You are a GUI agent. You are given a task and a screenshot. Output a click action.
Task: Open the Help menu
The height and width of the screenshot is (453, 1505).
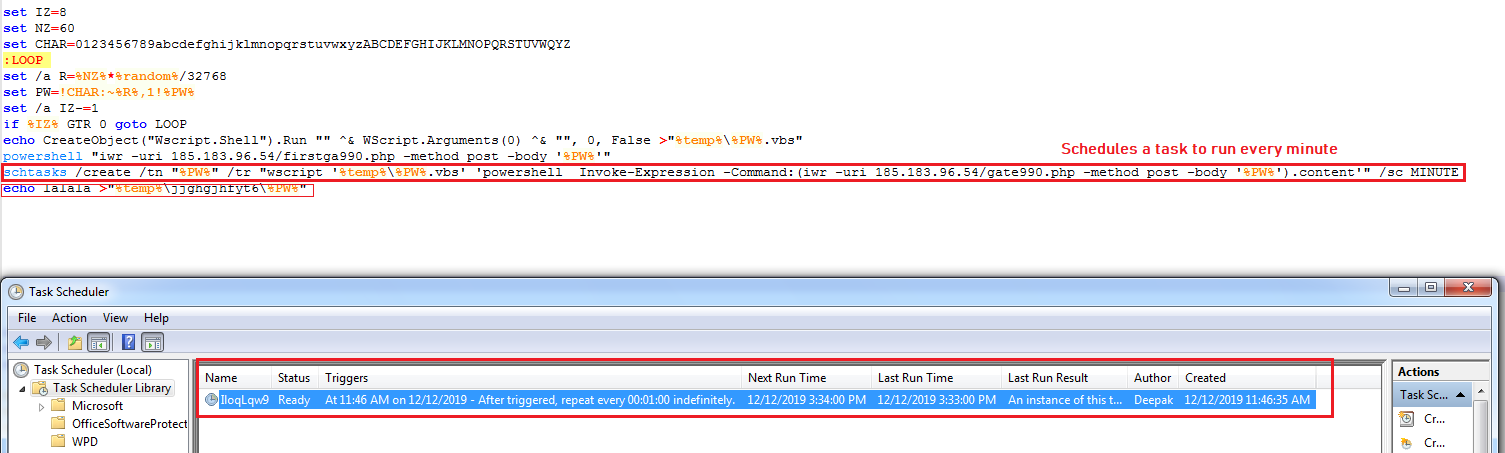[156, 318]
